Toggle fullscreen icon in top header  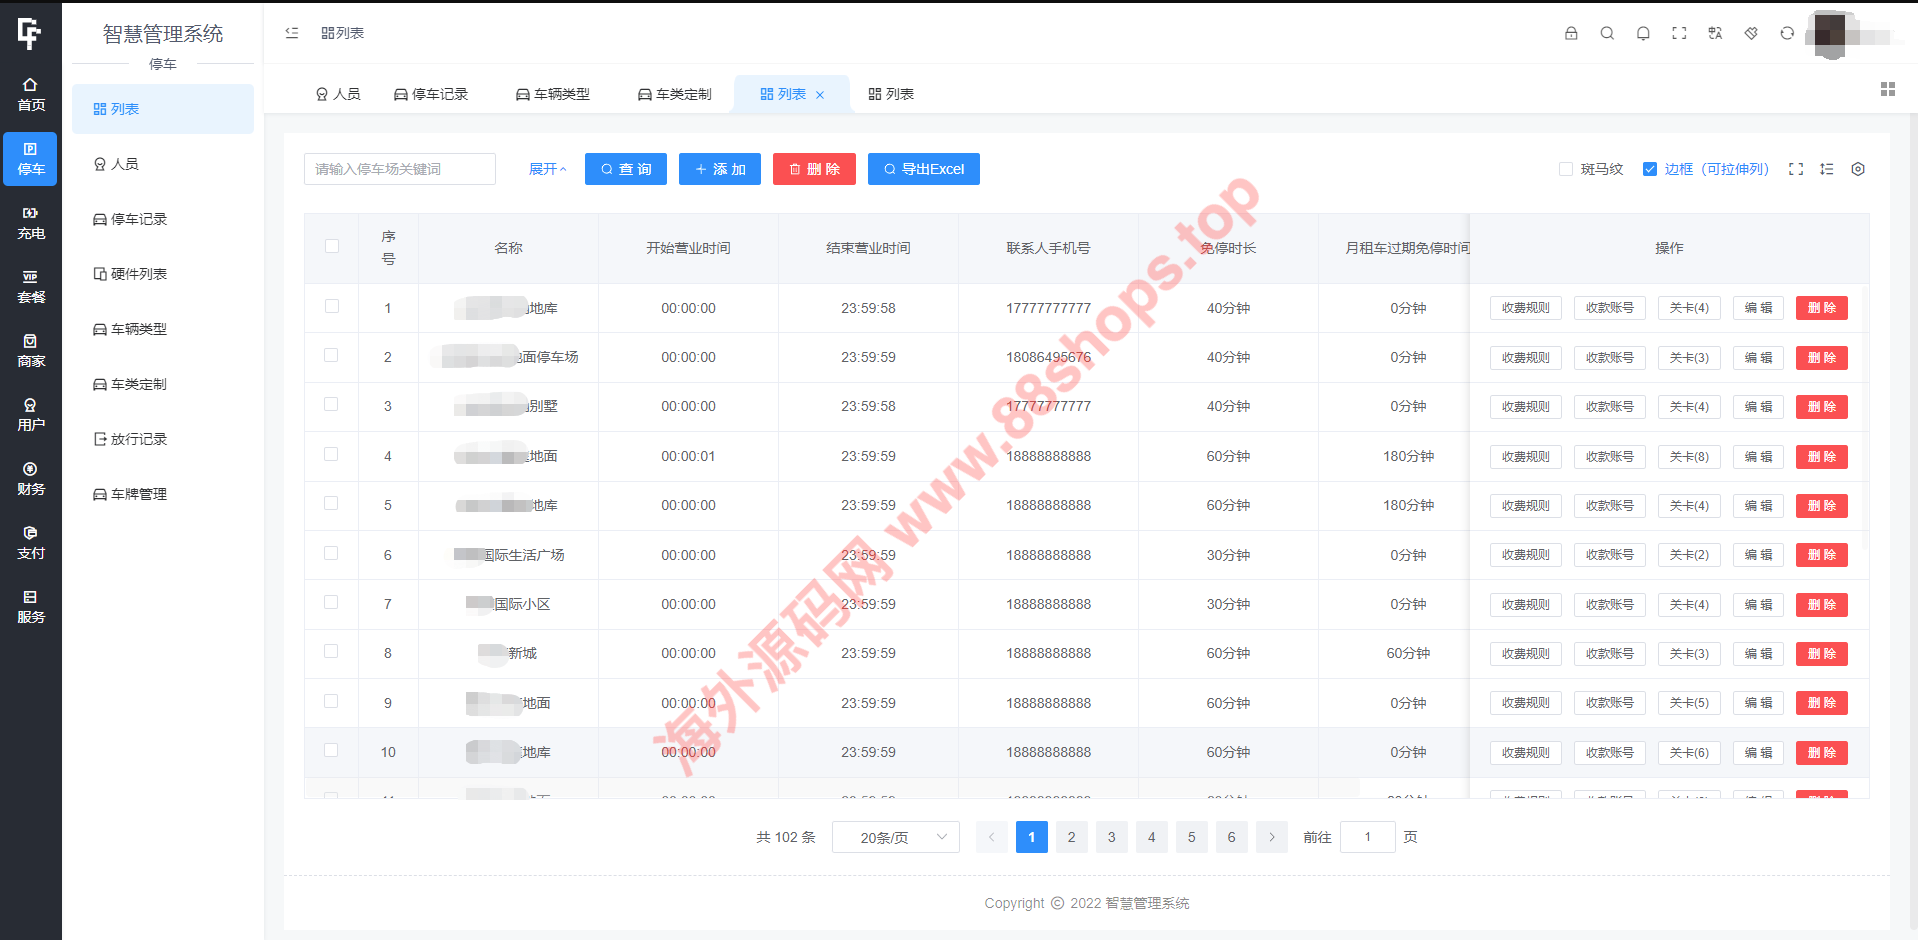[x=1679, y=33]
